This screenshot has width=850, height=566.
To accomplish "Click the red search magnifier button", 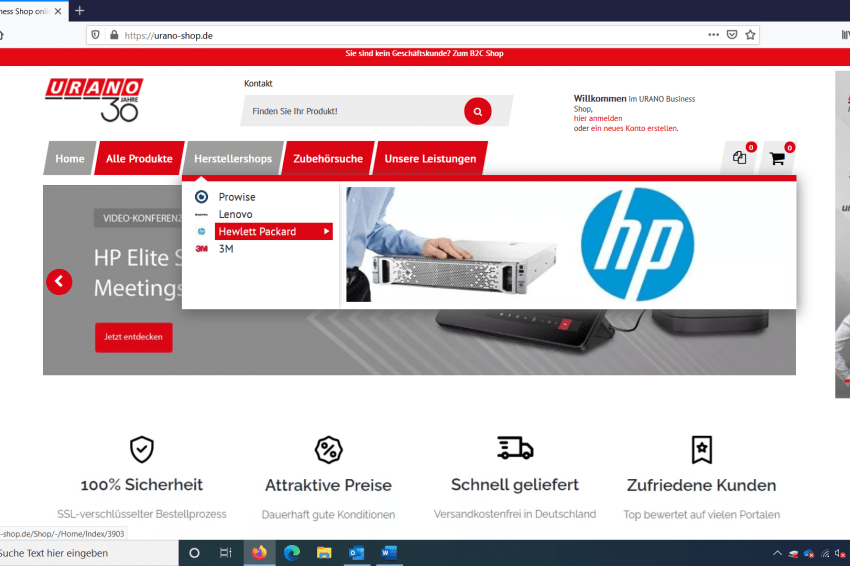I will pyautogui.click(x=478, y=111).
